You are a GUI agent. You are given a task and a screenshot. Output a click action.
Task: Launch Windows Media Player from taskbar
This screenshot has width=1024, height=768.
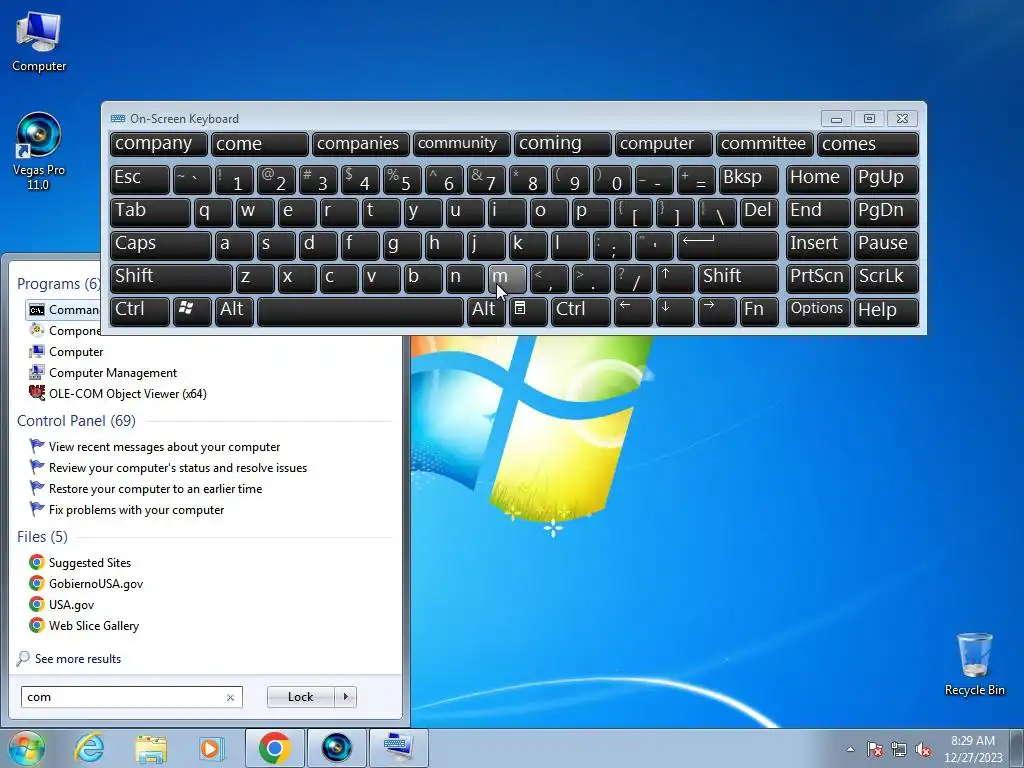(212, 748)
